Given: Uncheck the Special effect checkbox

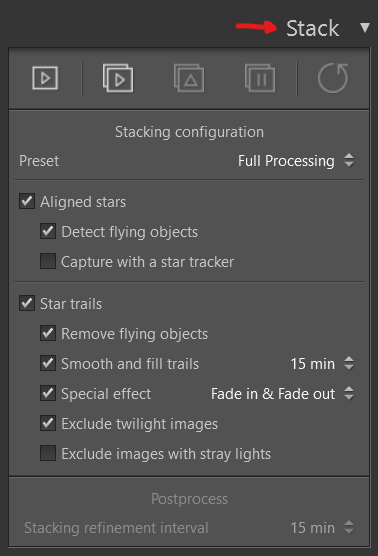Looking at the screenshot, I should [x=48, y=393].
